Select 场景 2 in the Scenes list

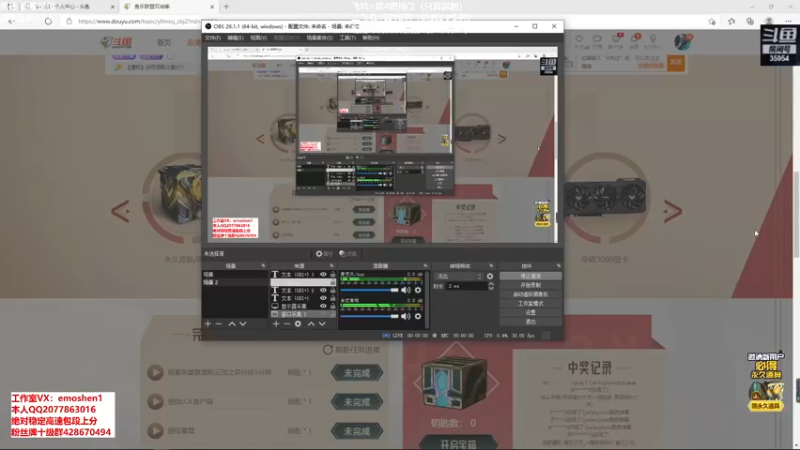(235, 282)
